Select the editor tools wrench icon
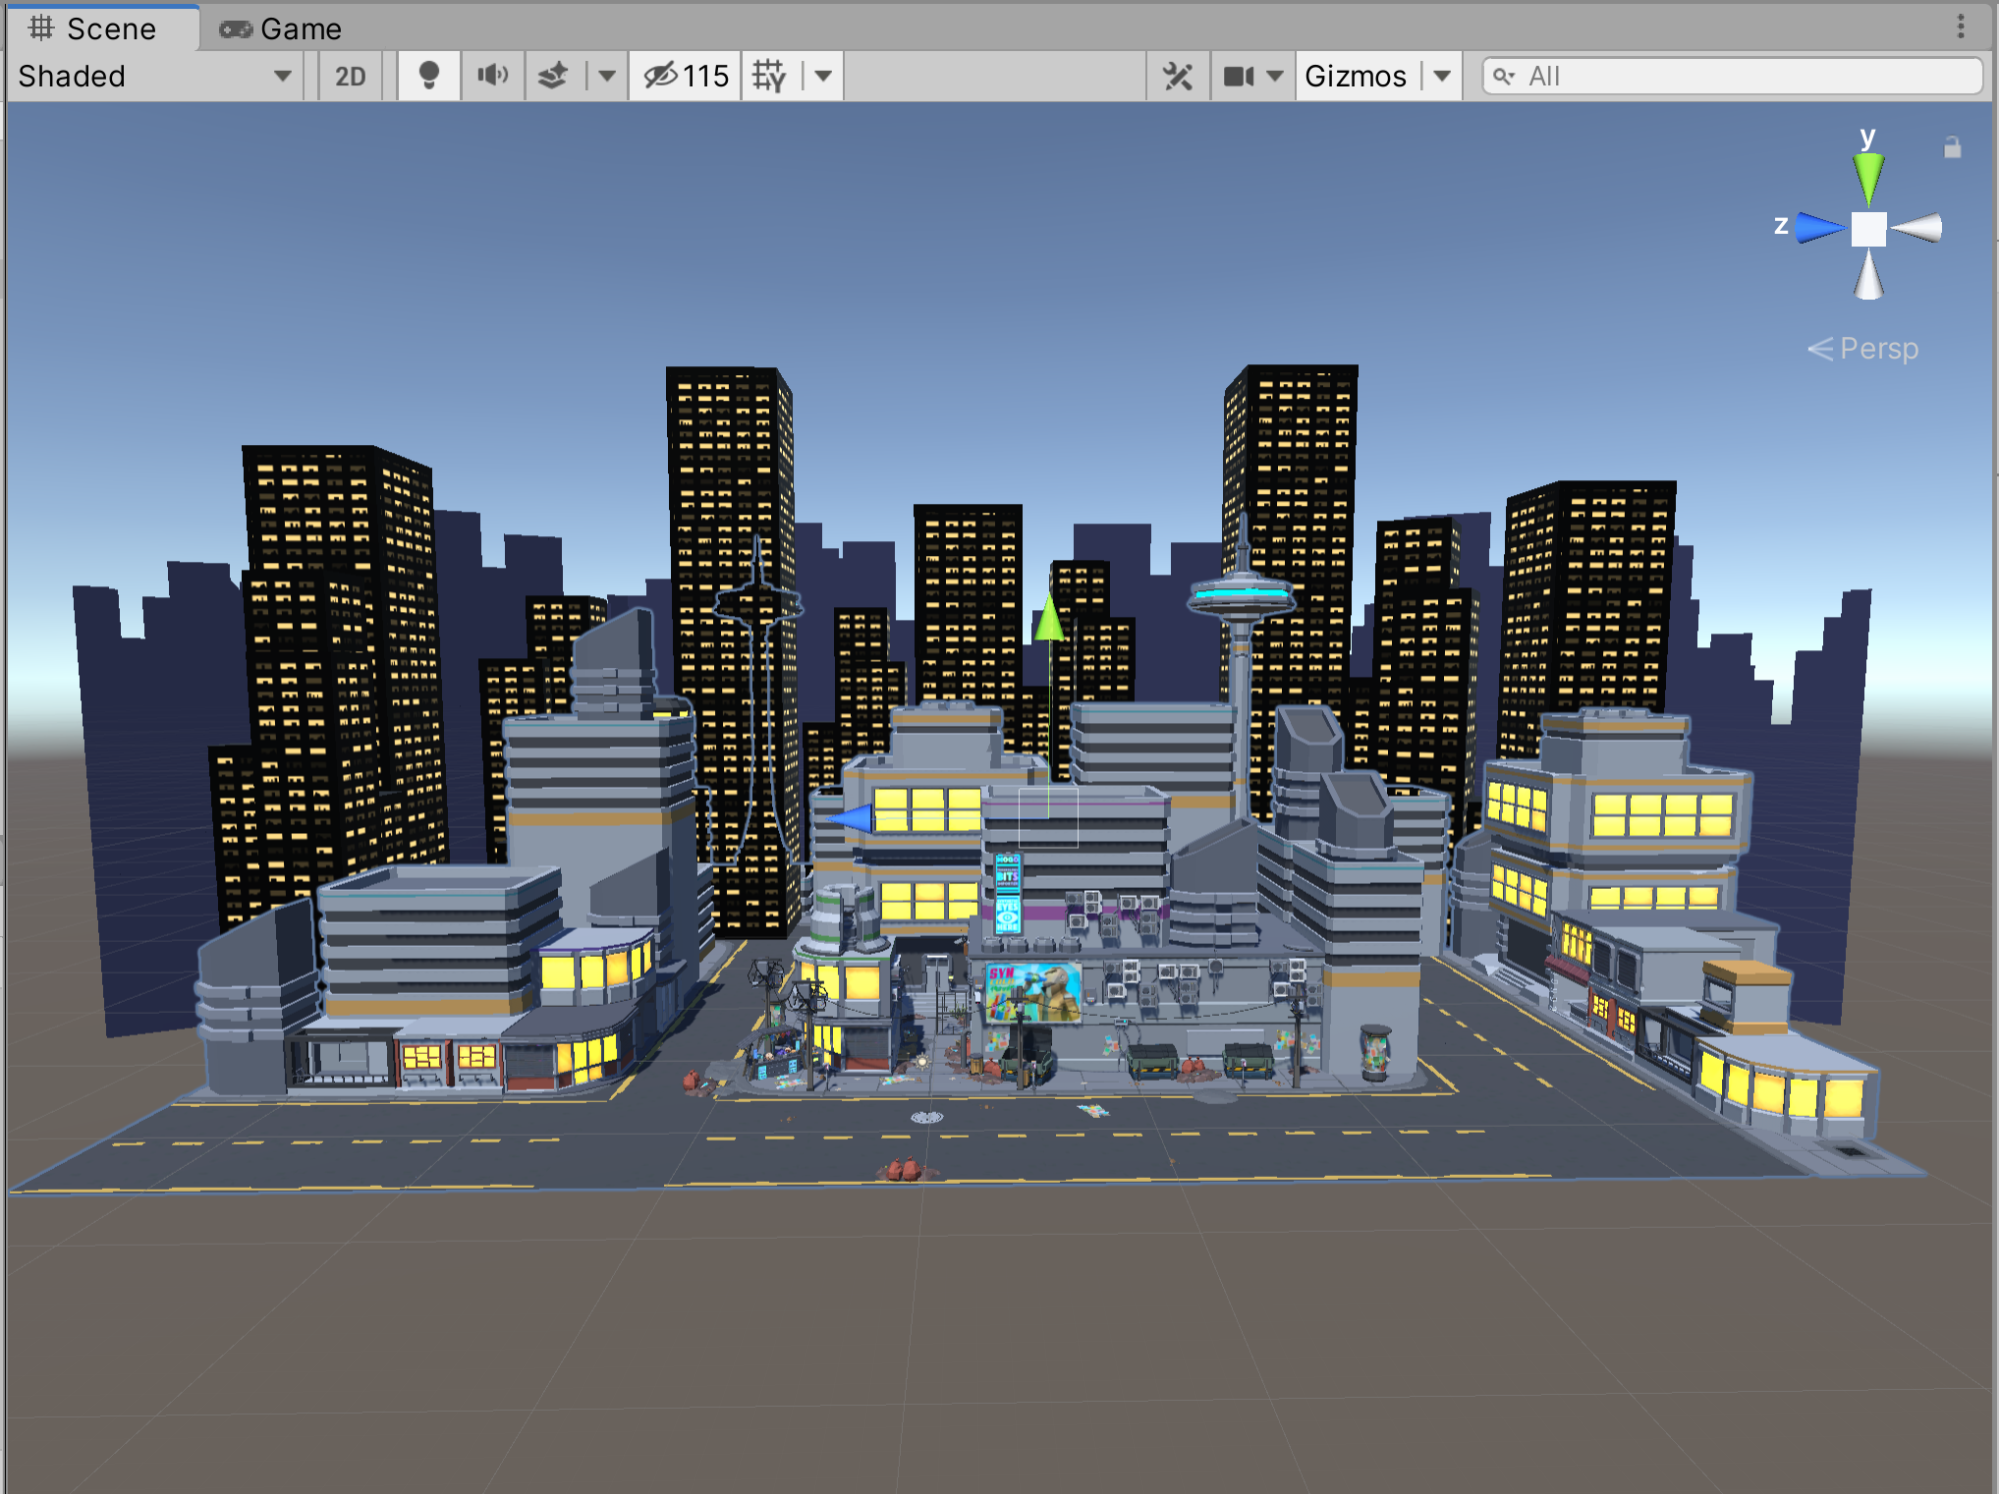The width and height of the screenshot is (1999, 1495). 1178,75
